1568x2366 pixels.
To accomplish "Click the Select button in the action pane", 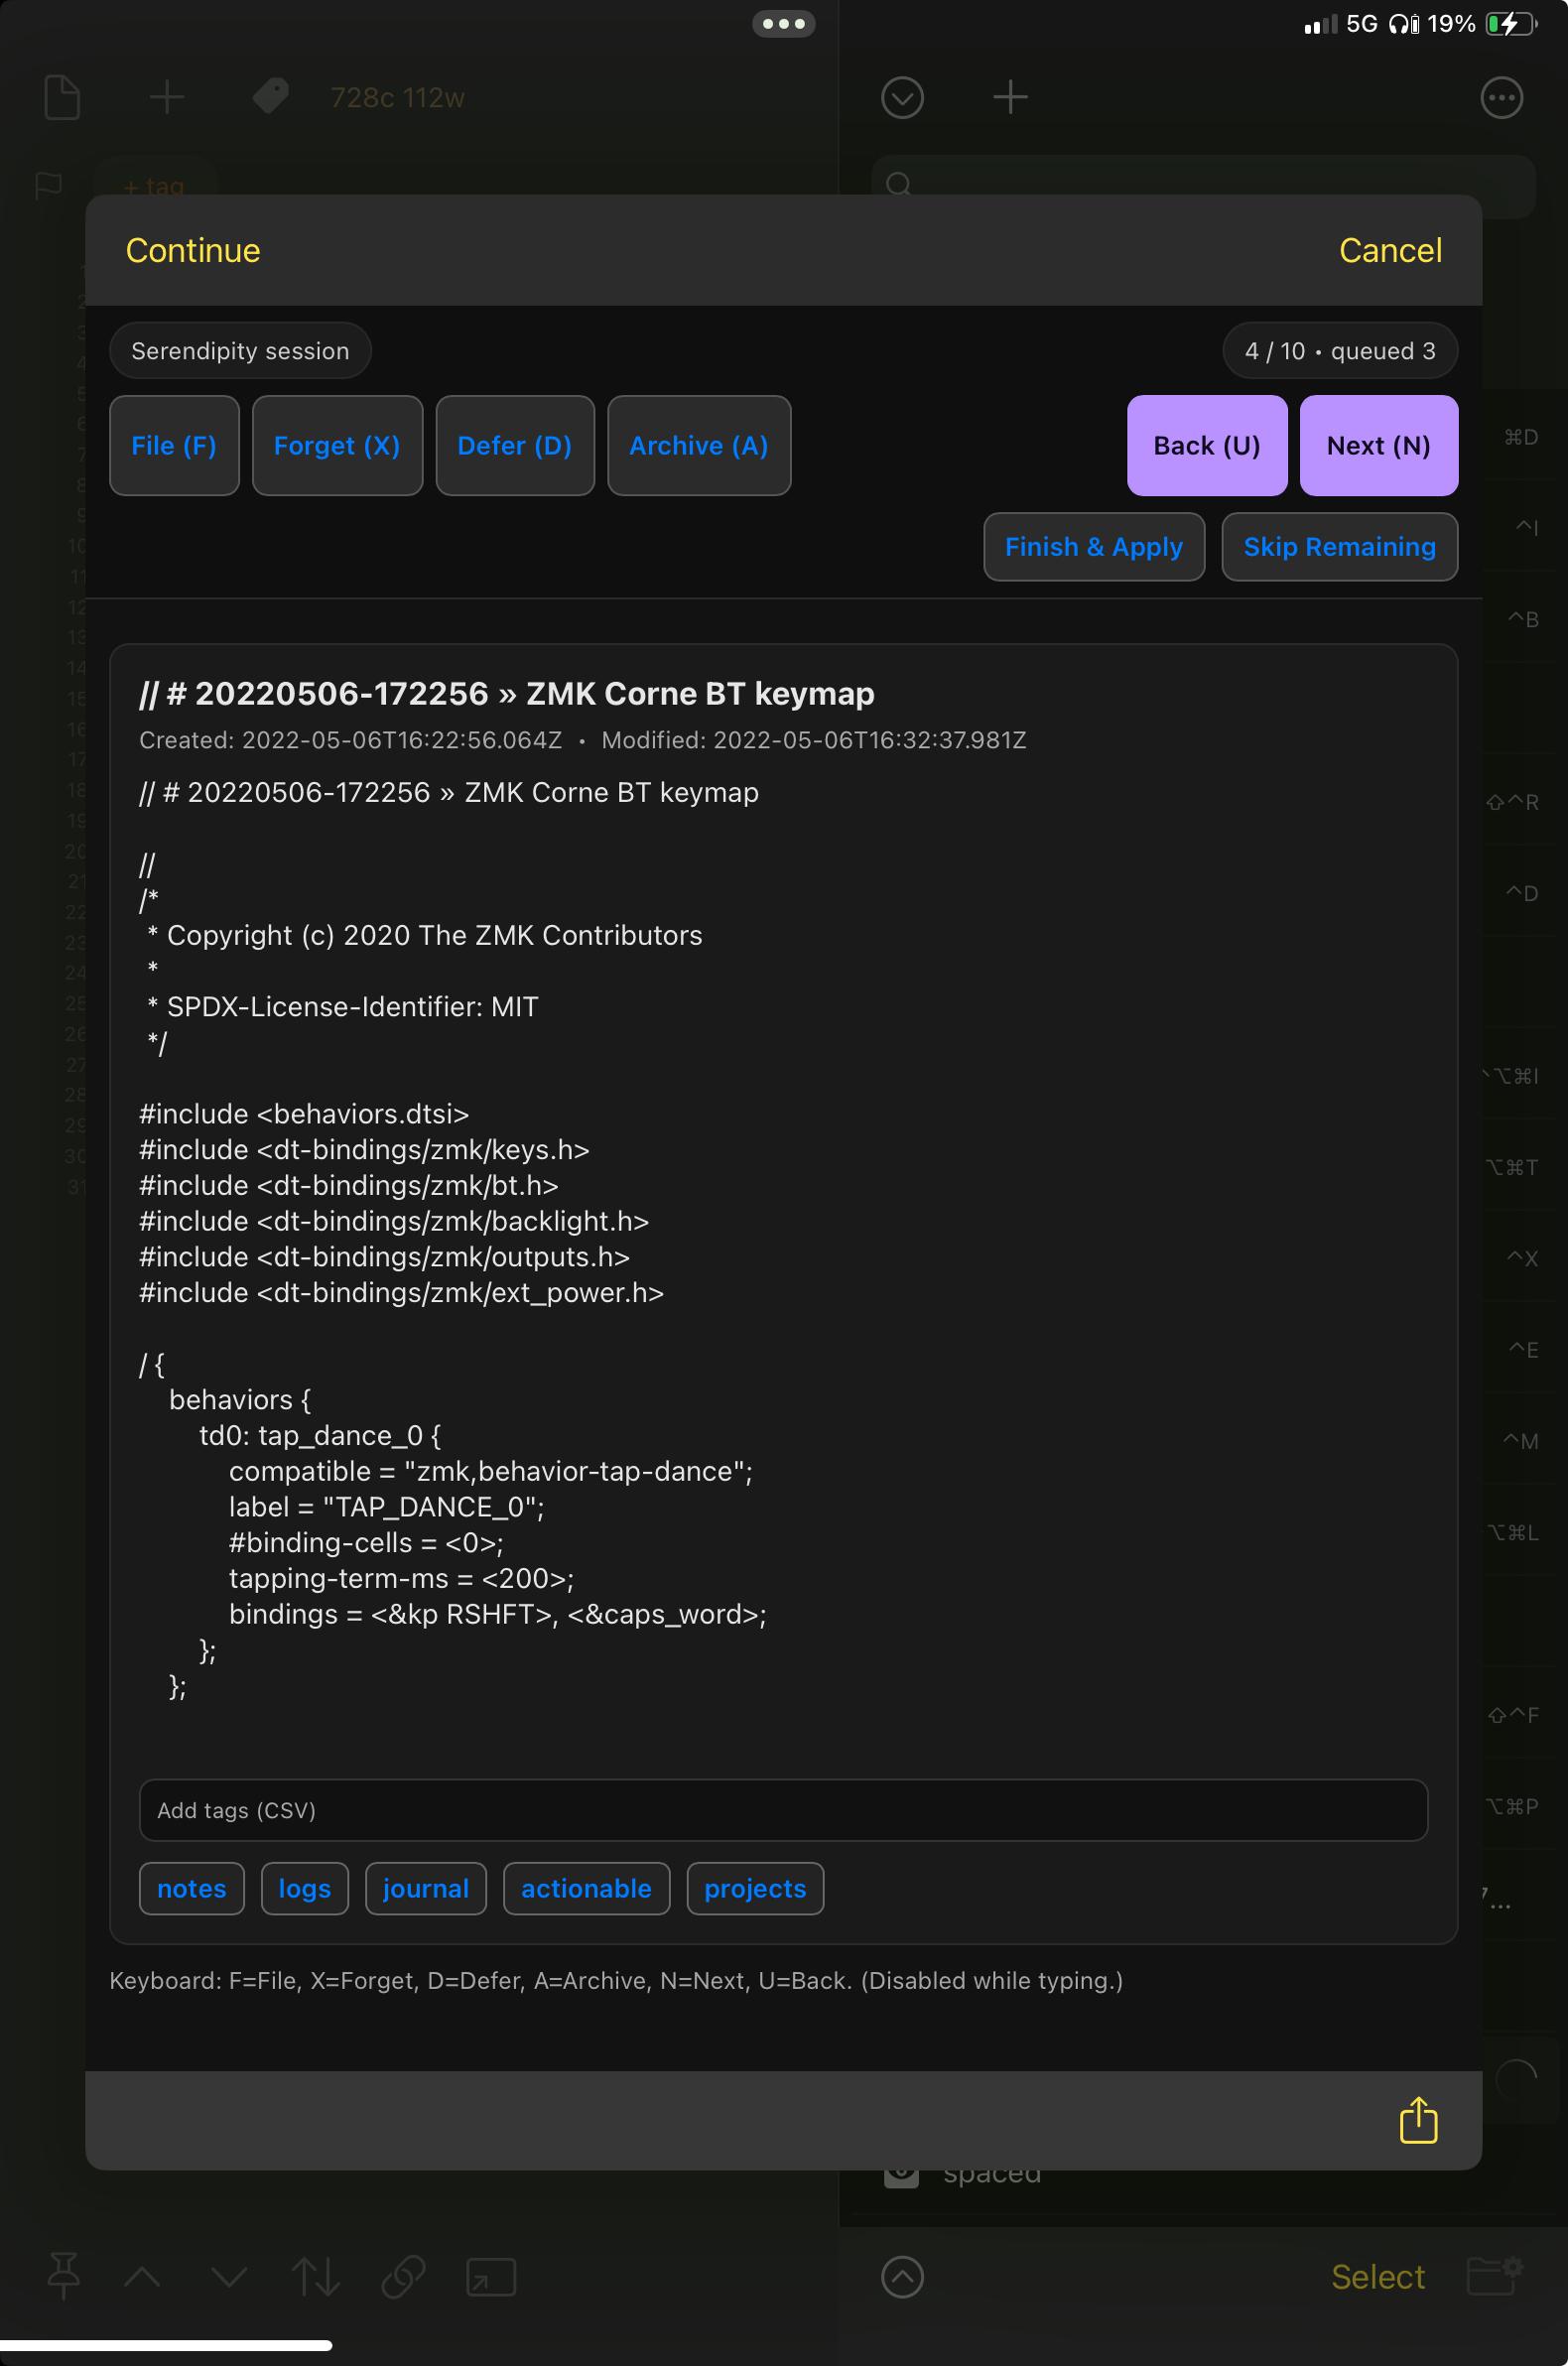I will click(x=1377, y=2277).
